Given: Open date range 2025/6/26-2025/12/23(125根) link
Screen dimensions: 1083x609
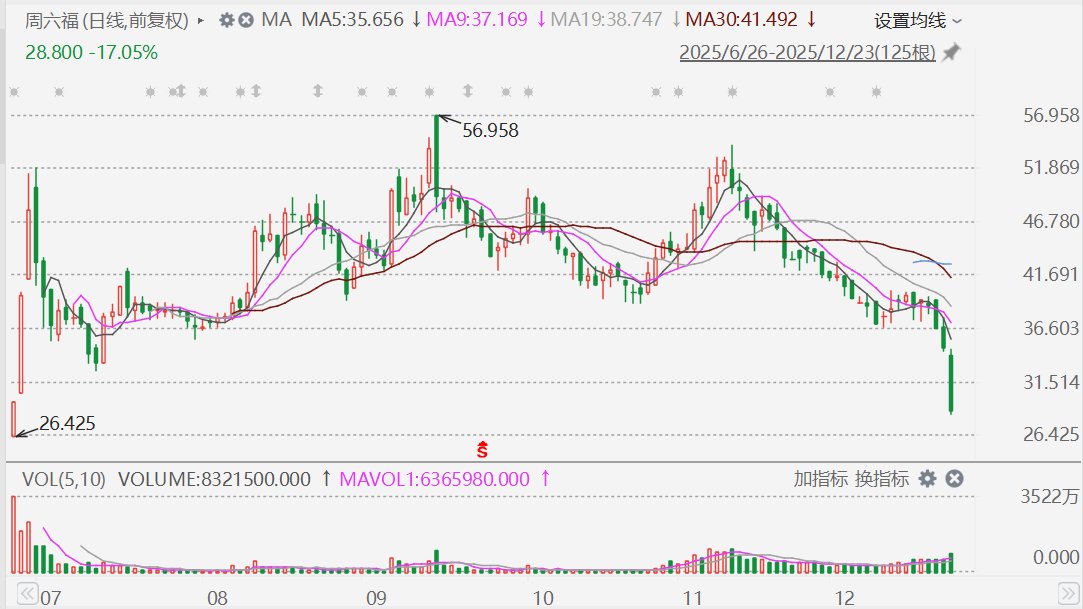Looking at the screenshot, I should [807, 52].
